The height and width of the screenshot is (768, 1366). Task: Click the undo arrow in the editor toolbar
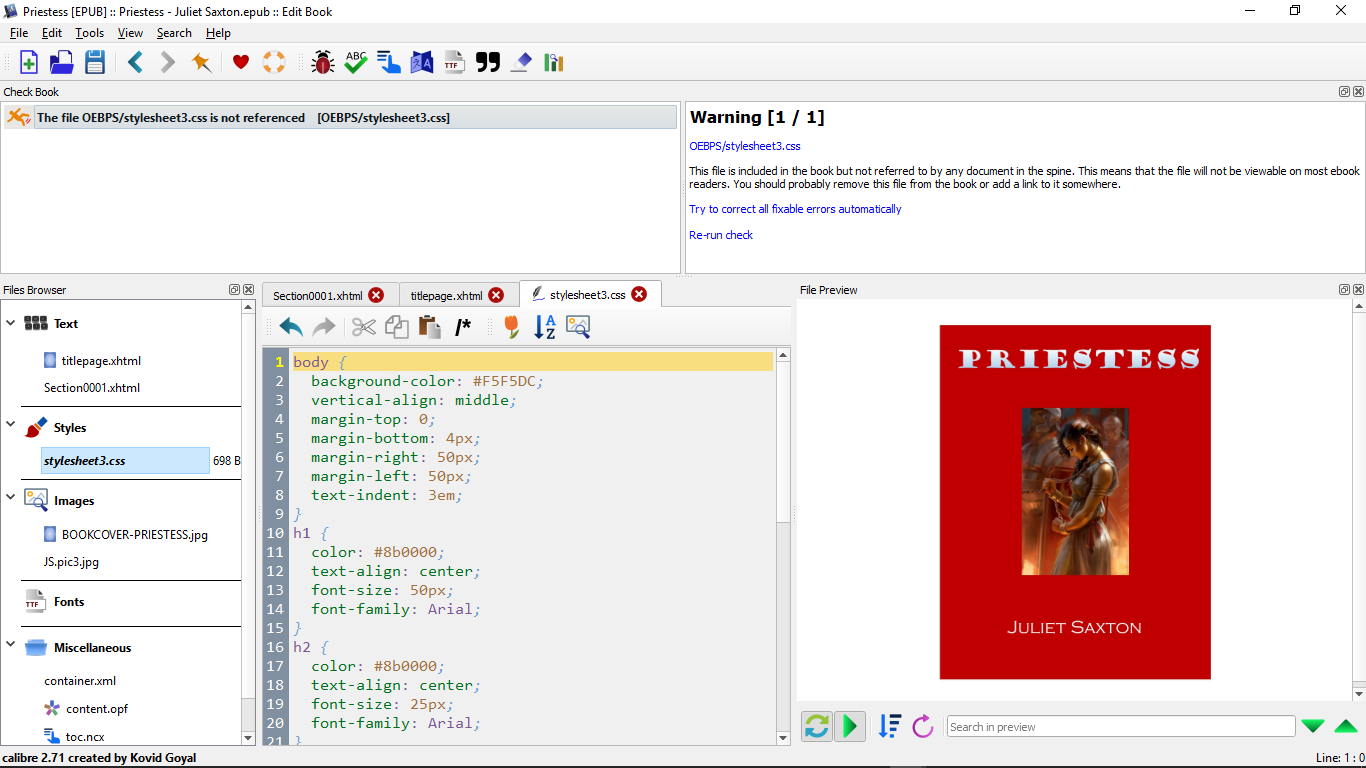pyautogui.click(x=291, y=327)
